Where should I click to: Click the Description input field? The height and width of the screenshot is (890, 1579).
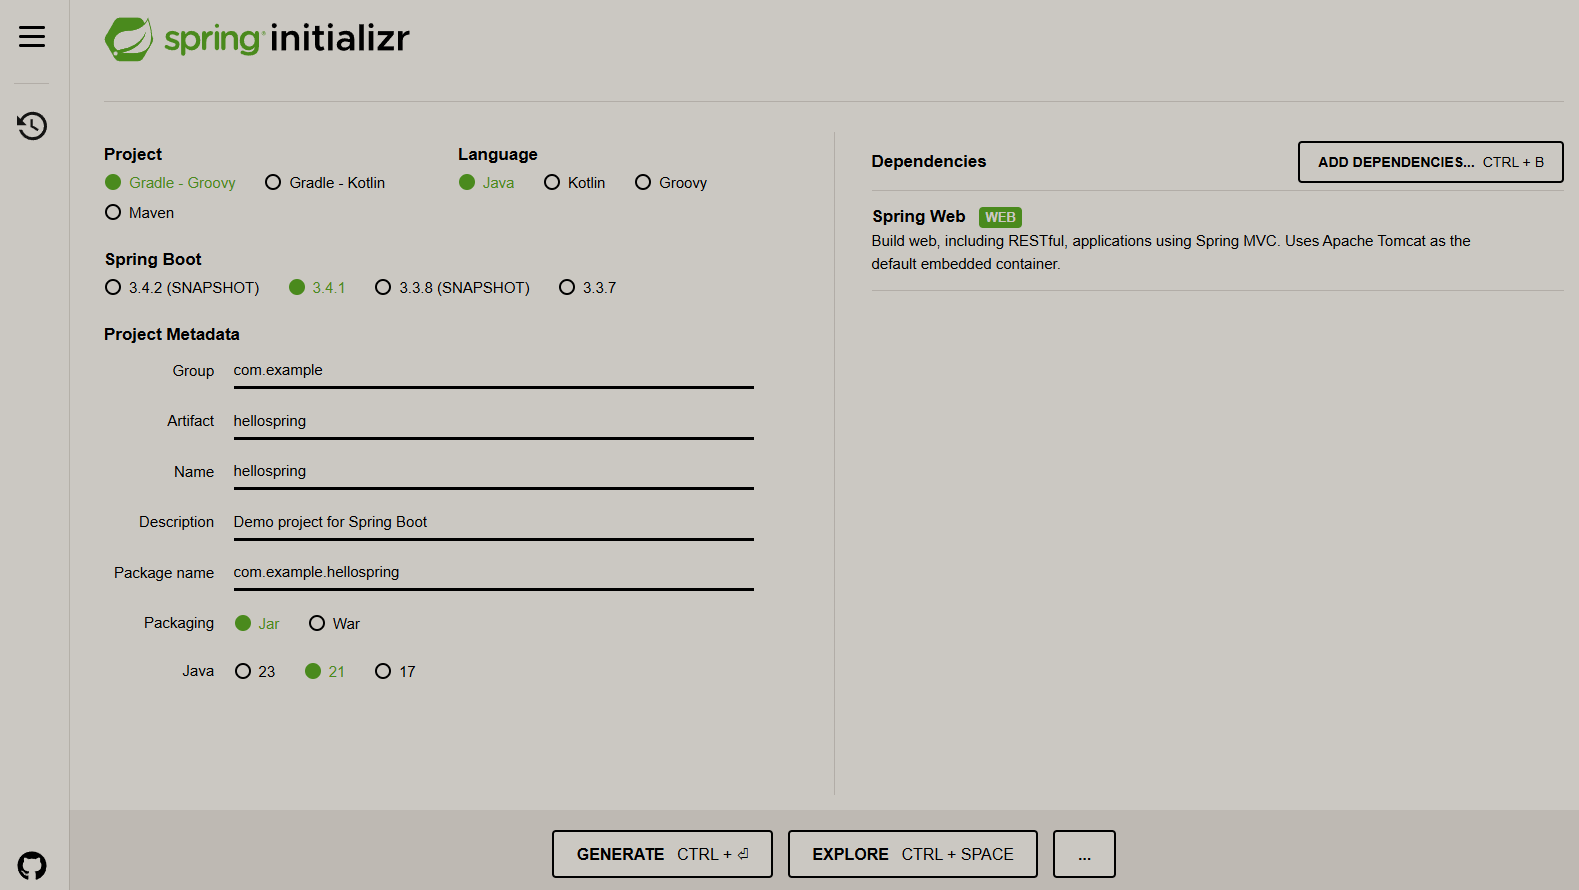tap(494, 523)
